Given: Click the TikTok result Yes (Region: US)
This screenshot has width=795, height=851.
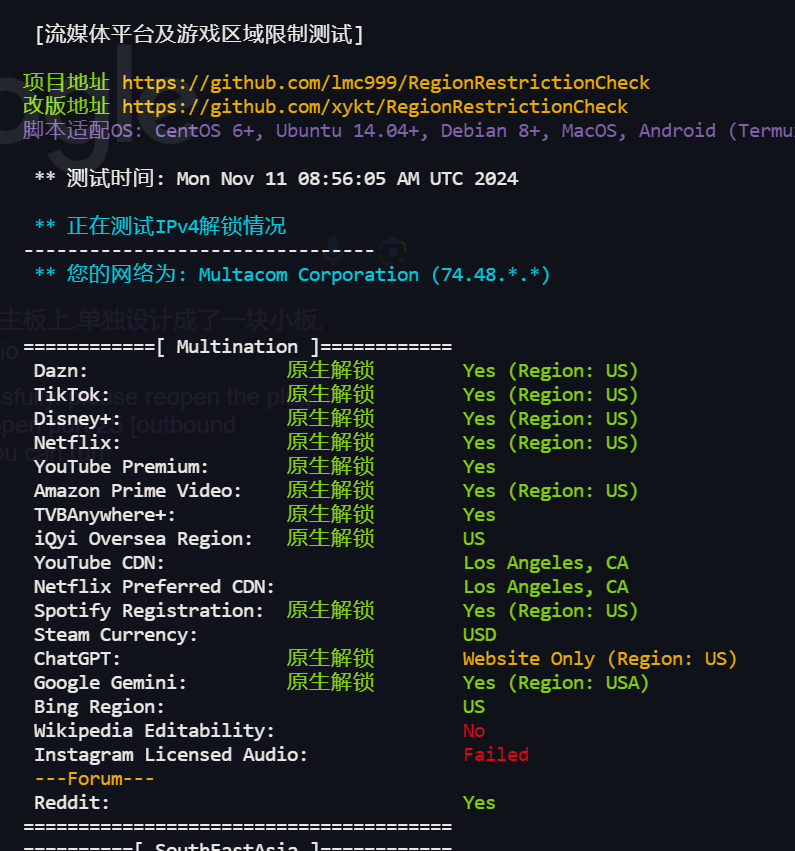Looking at the screenshot, I should (x=550, y=395).
